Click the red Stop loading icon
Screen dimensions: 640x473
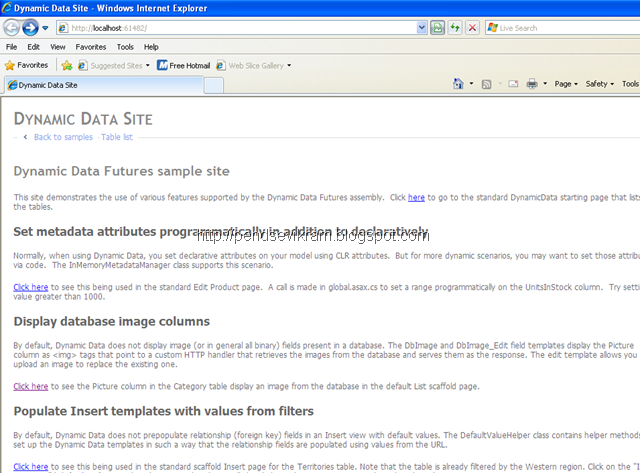click(x=472, y=28)
